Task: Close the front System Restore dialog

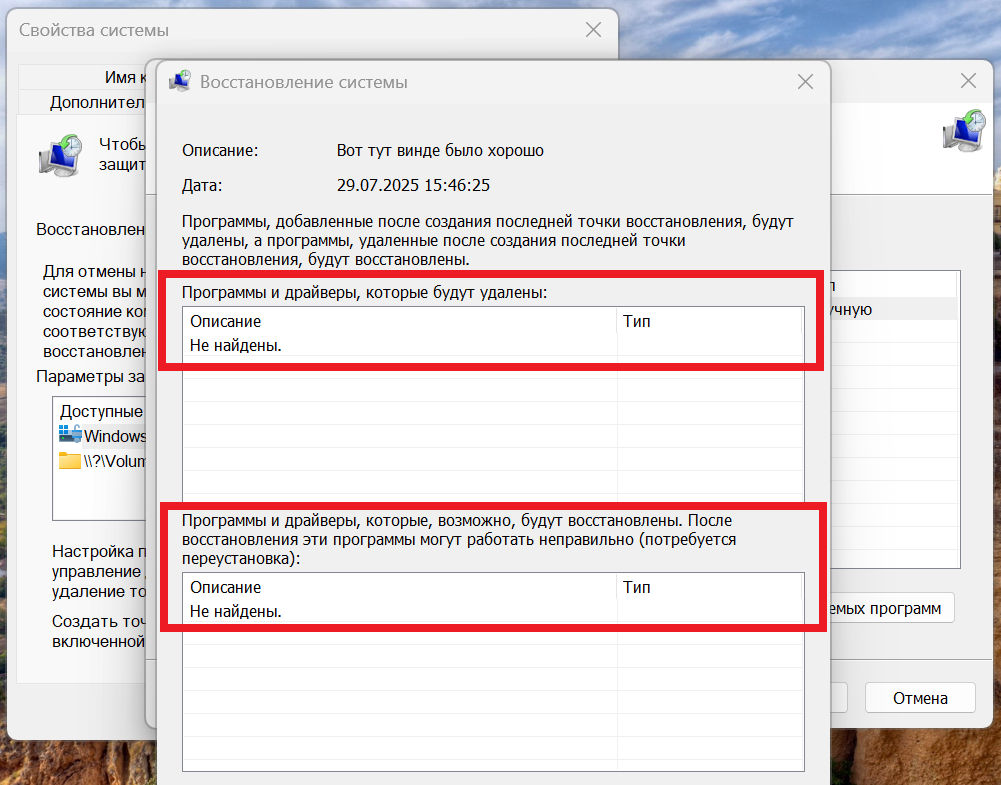Action: (805, 82)
